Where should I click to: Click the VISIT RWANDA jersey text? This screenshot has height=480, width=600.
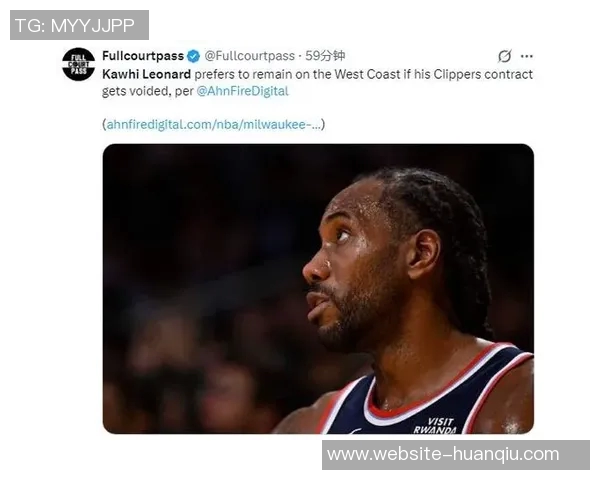pos(435,426)
